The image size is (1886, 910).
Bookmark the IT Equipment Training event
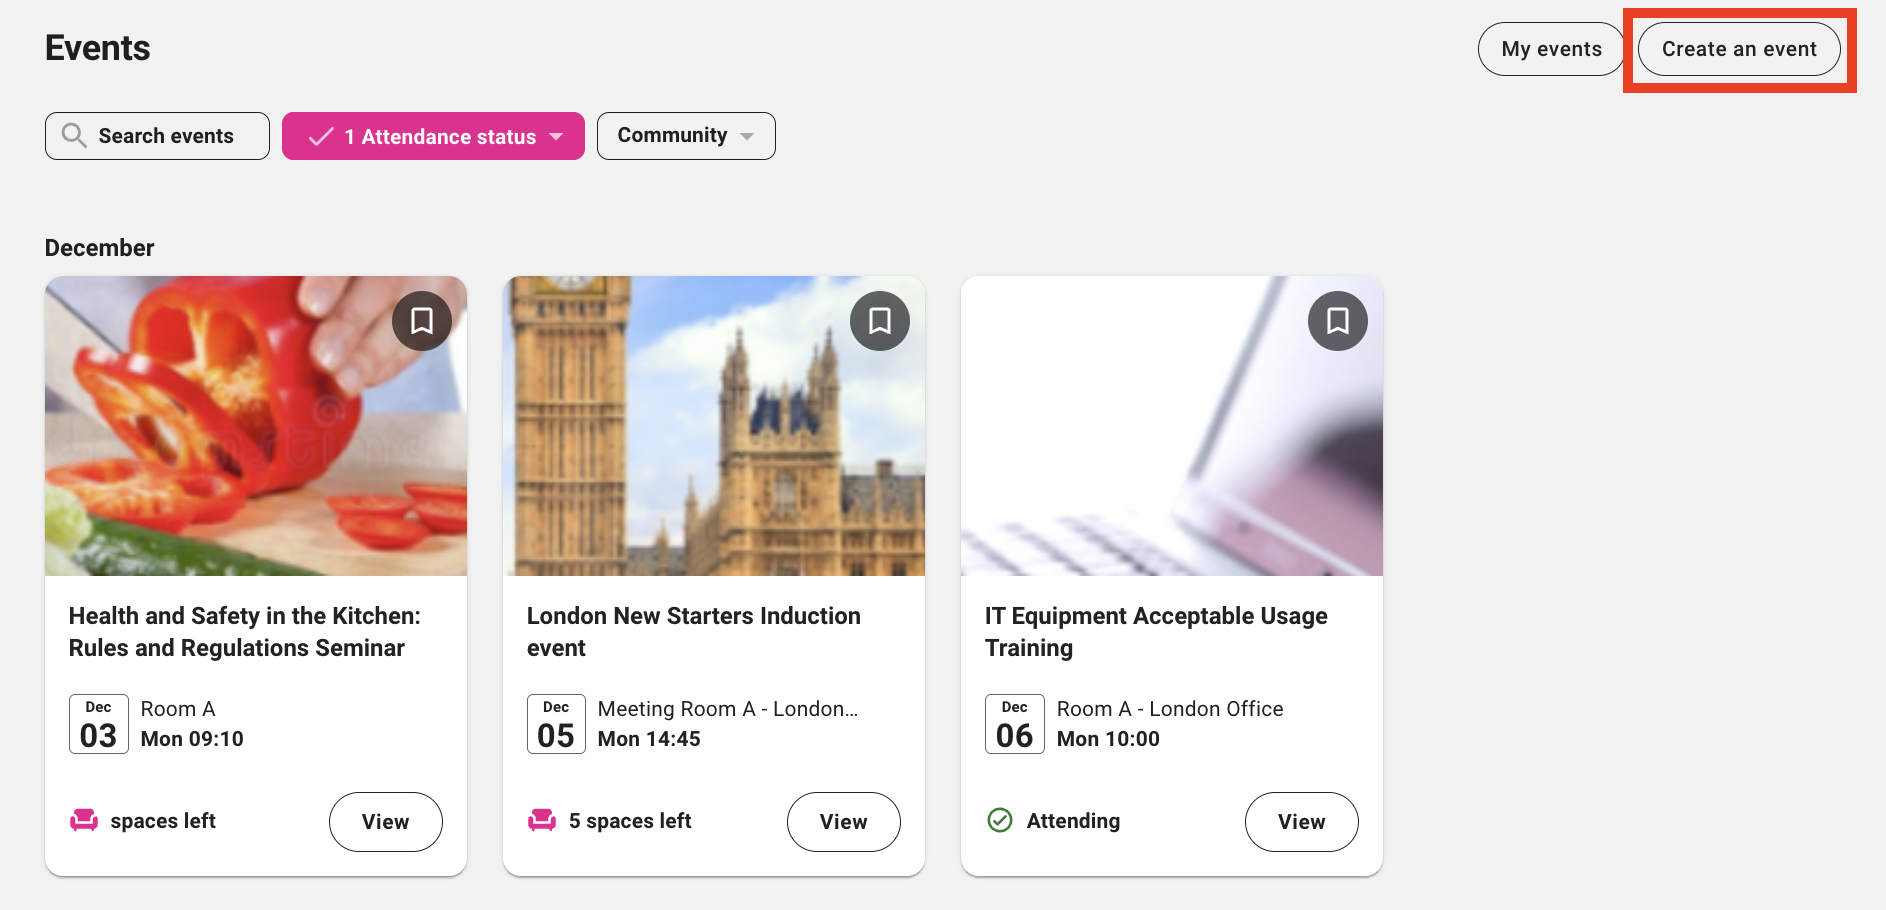click(1337, 321)
